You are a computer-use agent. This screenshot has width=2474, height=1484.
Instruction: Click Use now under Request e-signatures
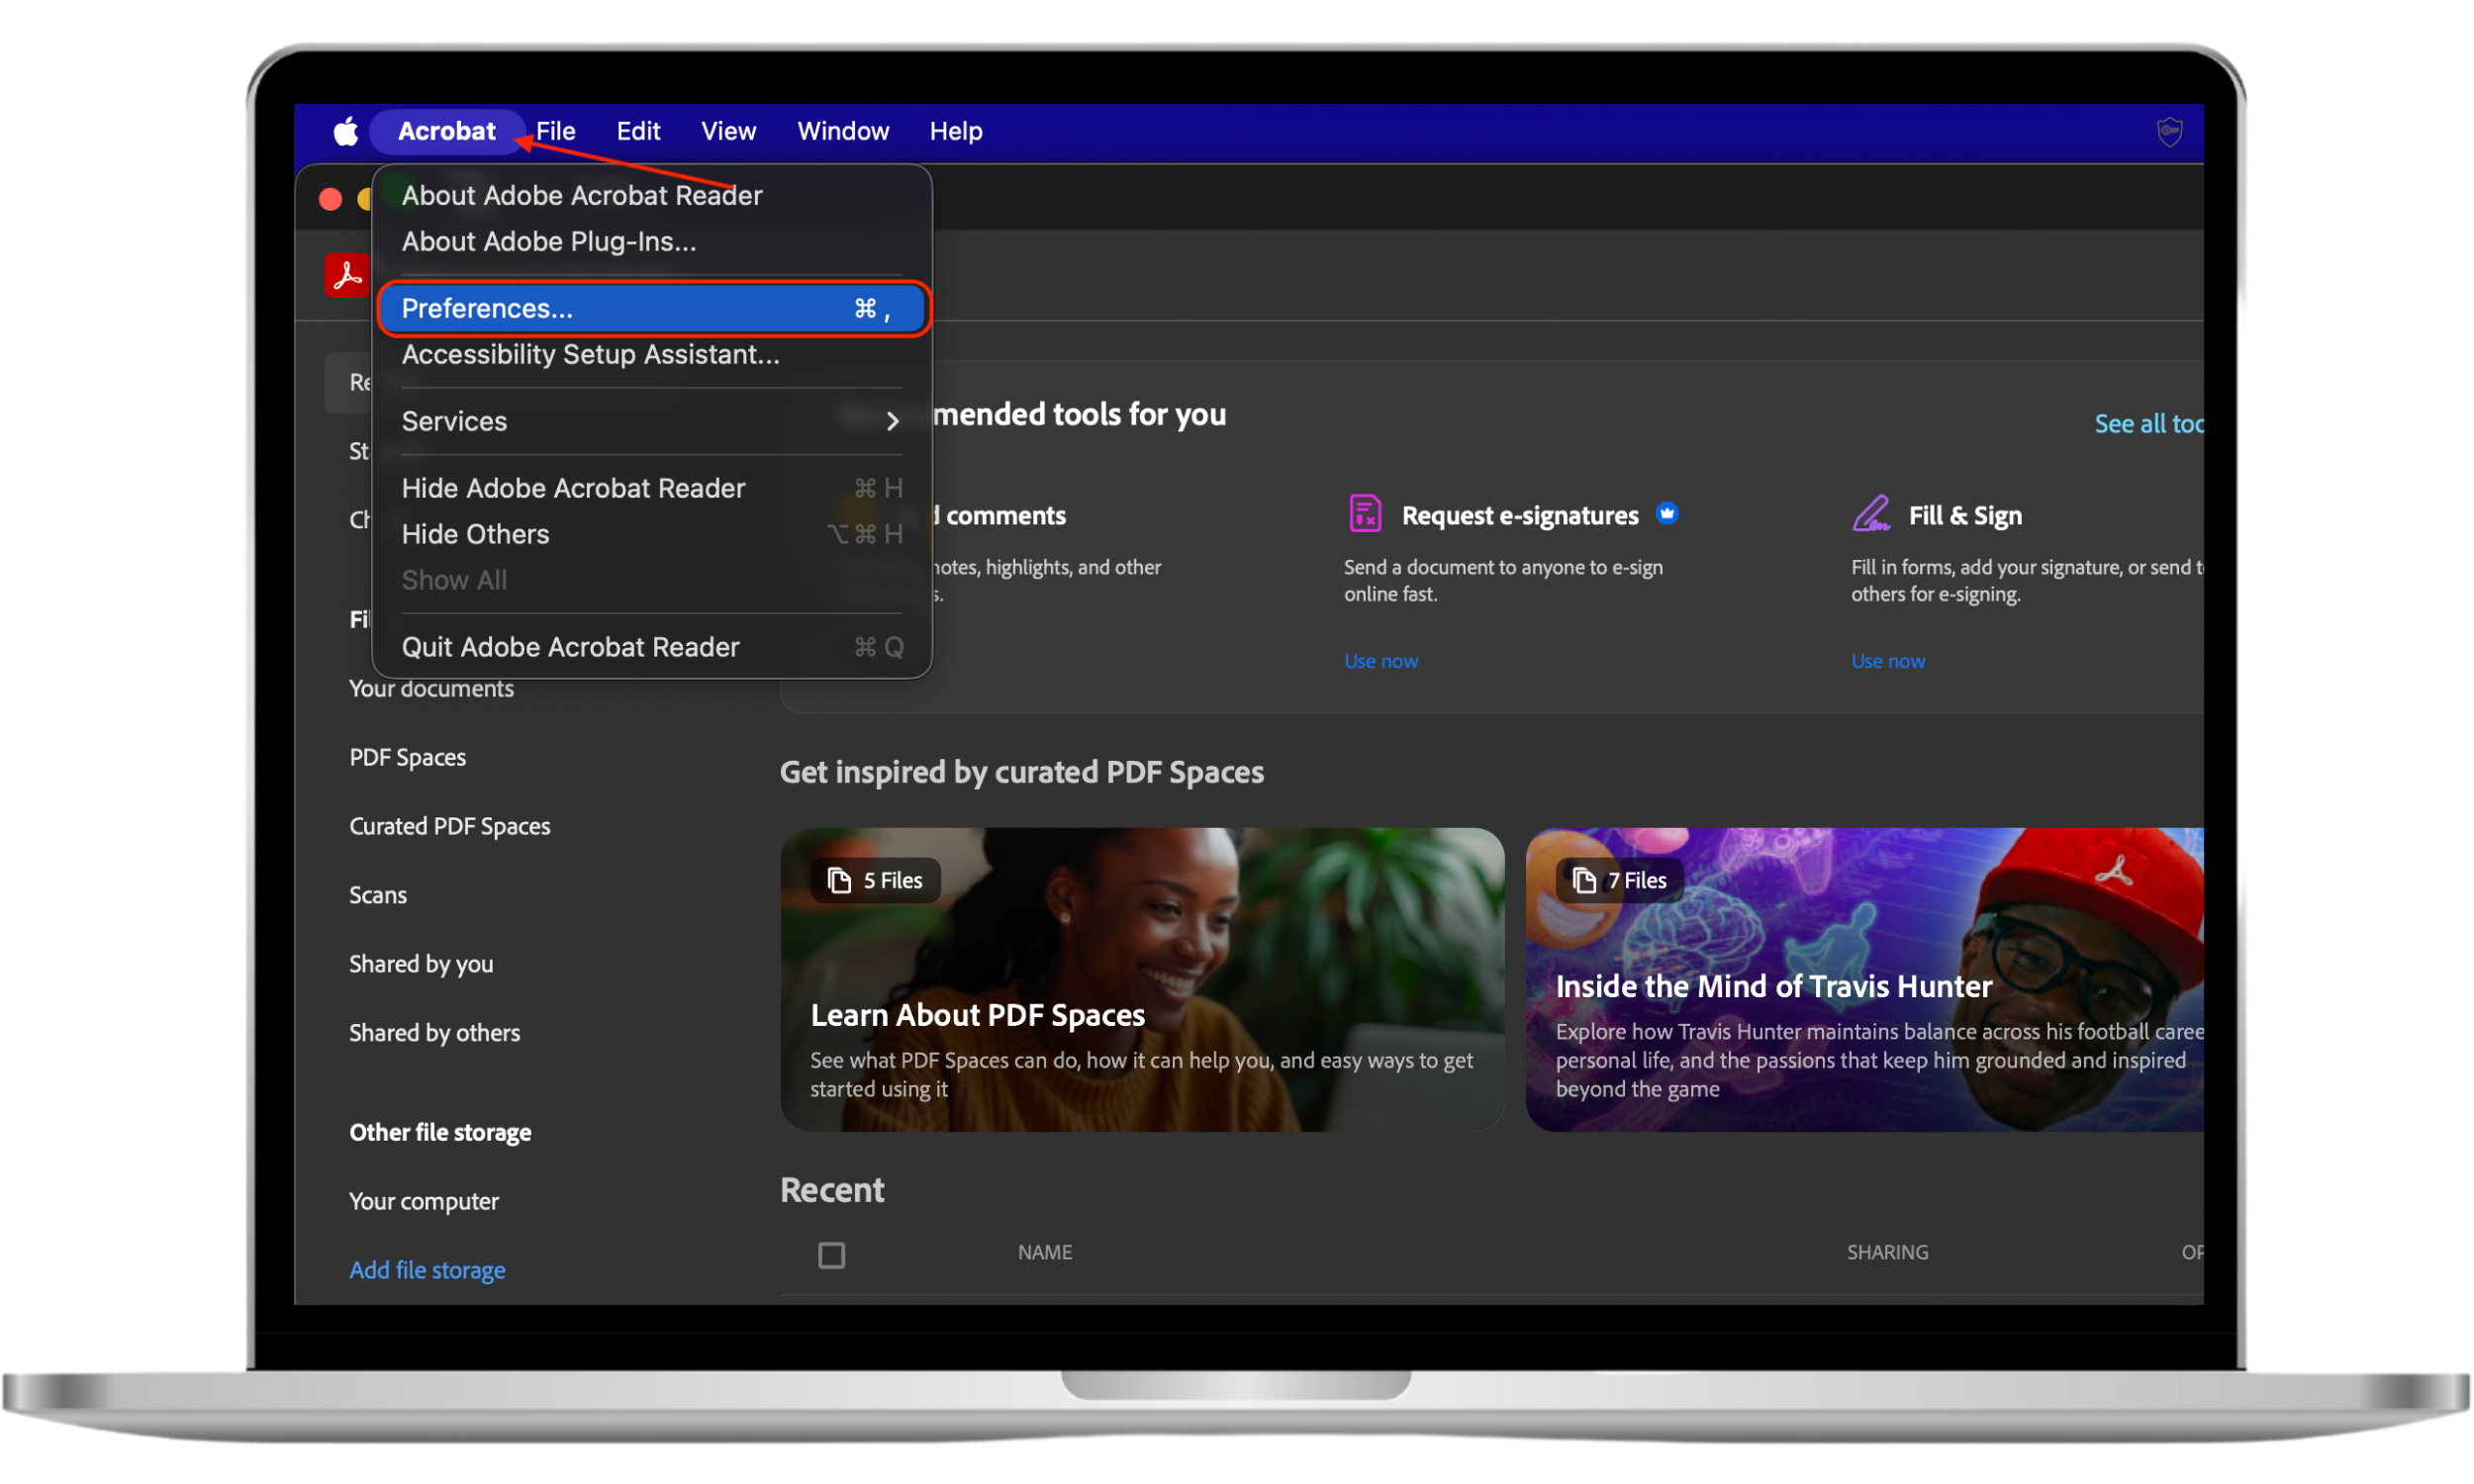(x=1380, y=661)
